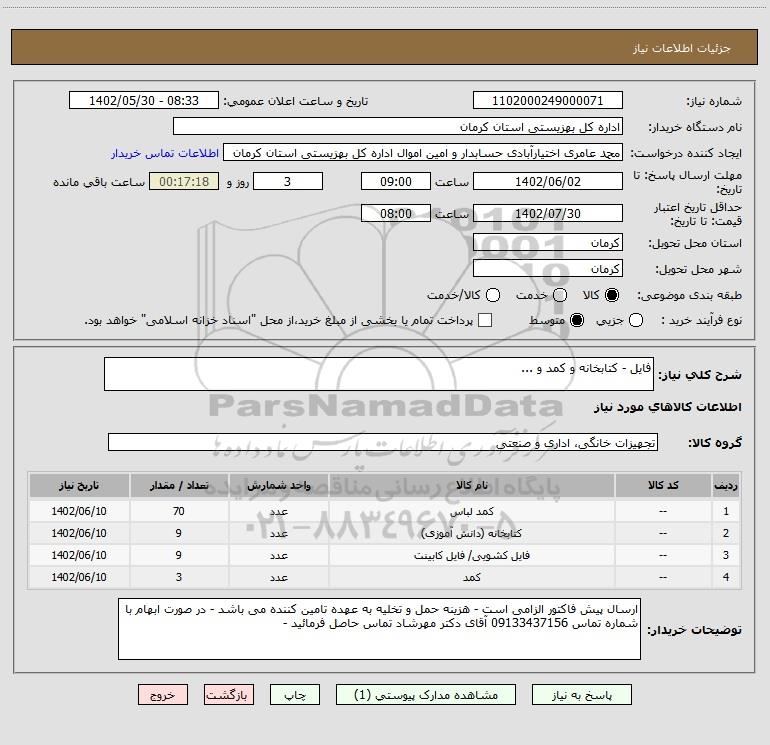Viewport: 770px width, 745px height.
Task: Select the کالا radio button
Action: coord(612,295)
